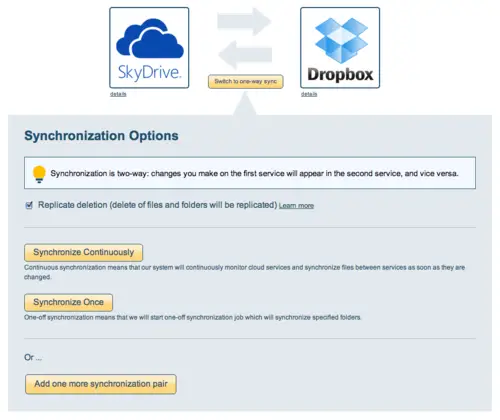
Task: Open the Learn more link
Action: click(296, 206)
